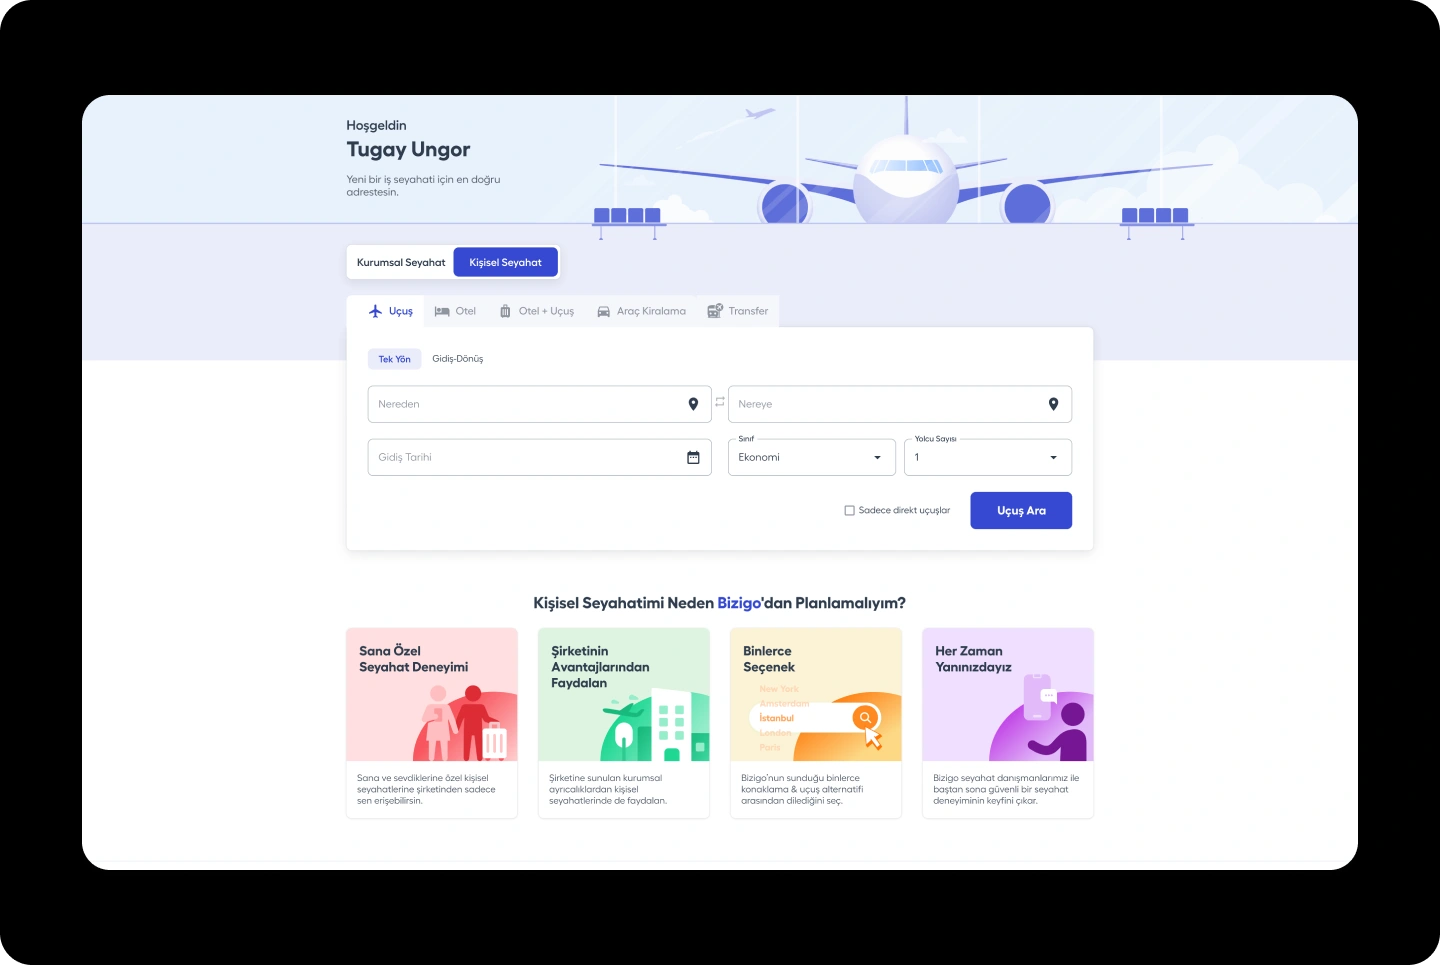Click the Bizigo link in heading
This screenshot has width=1440, height=965.
pyautogui.click(x=739, y=603)
